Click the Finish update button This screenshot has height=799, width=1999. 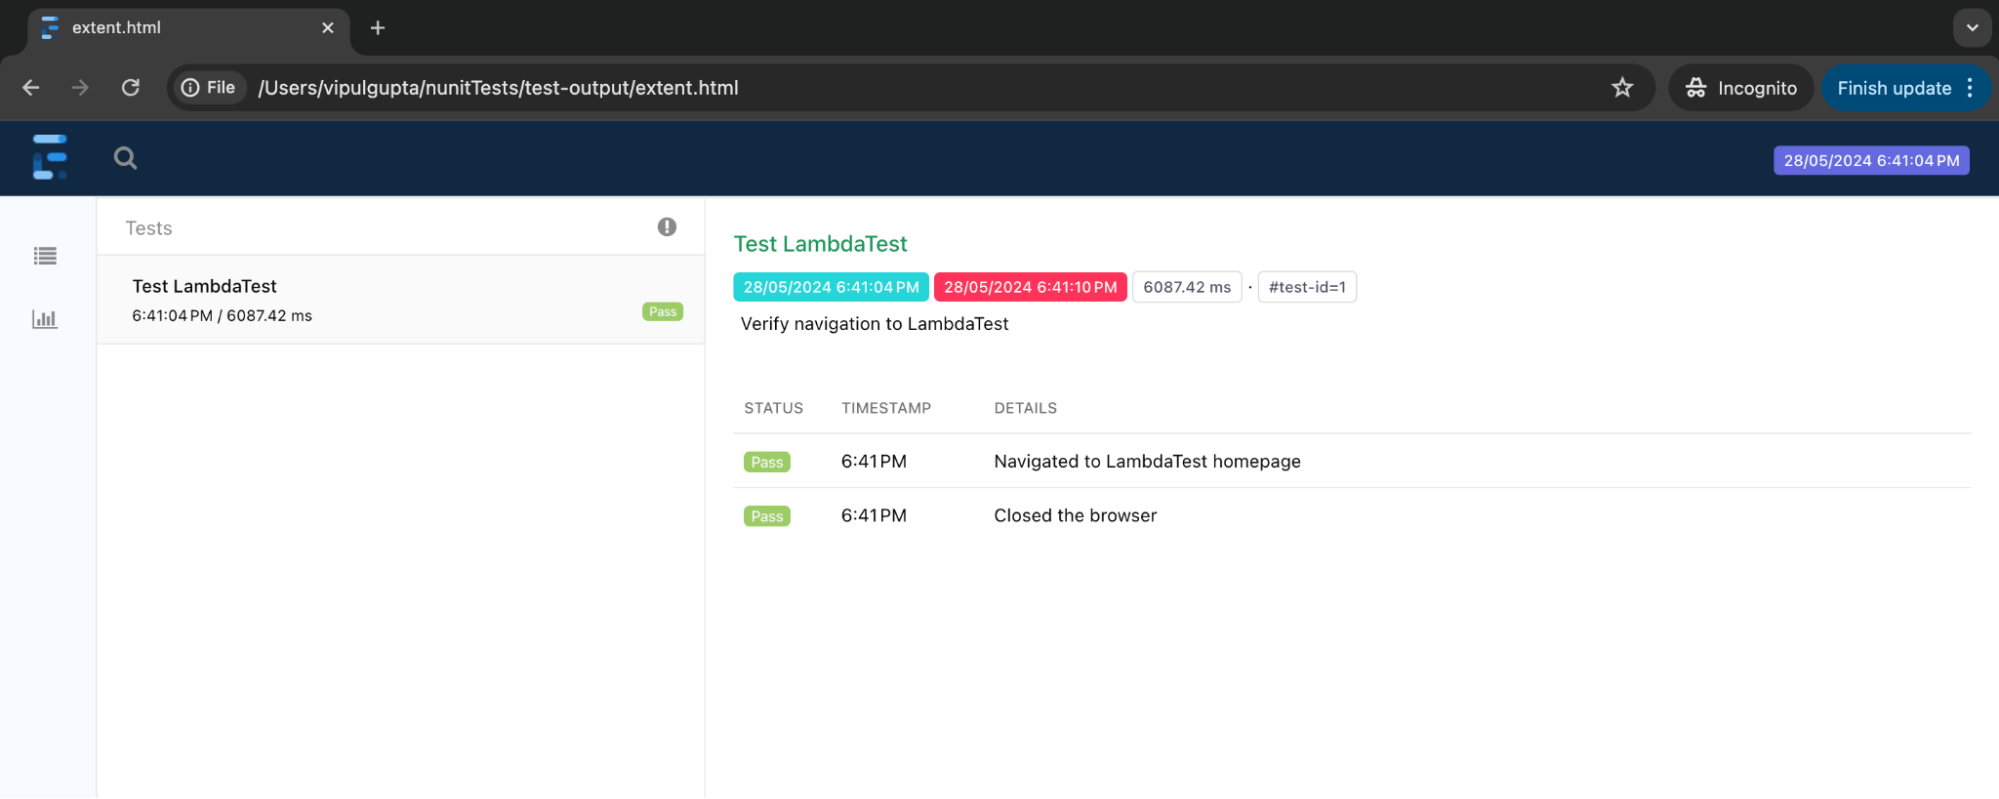tap(1894, 88)
